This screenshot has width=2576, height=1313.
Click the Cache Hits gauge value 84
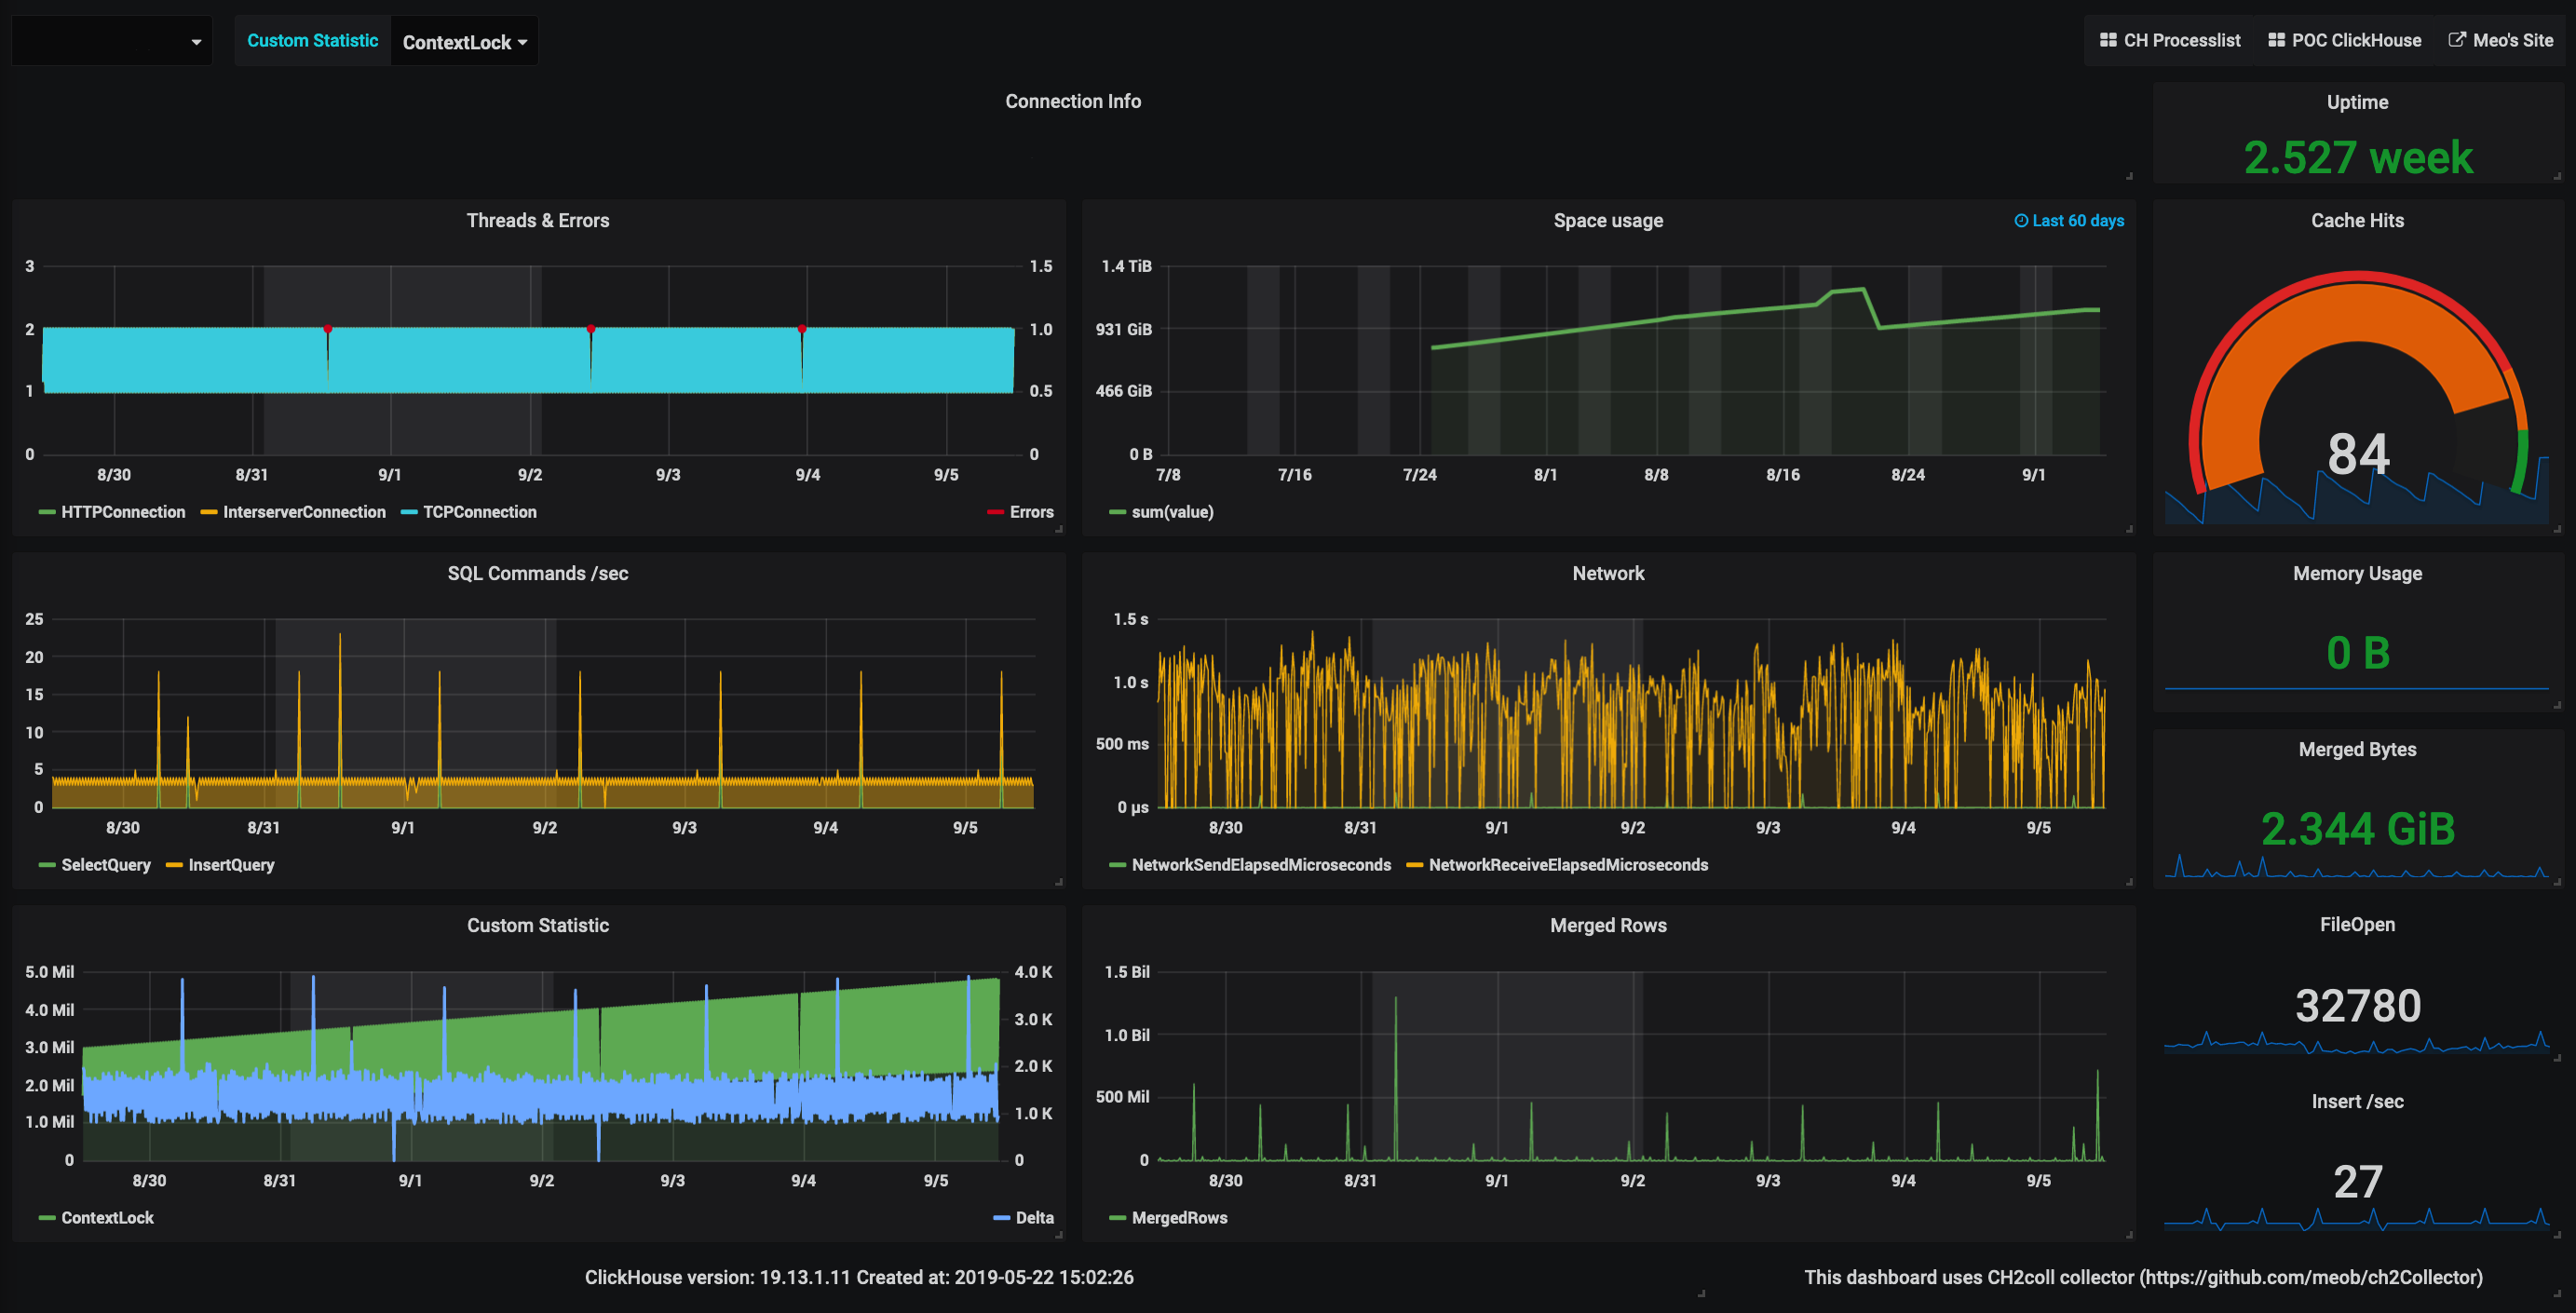coord(2357,453)
